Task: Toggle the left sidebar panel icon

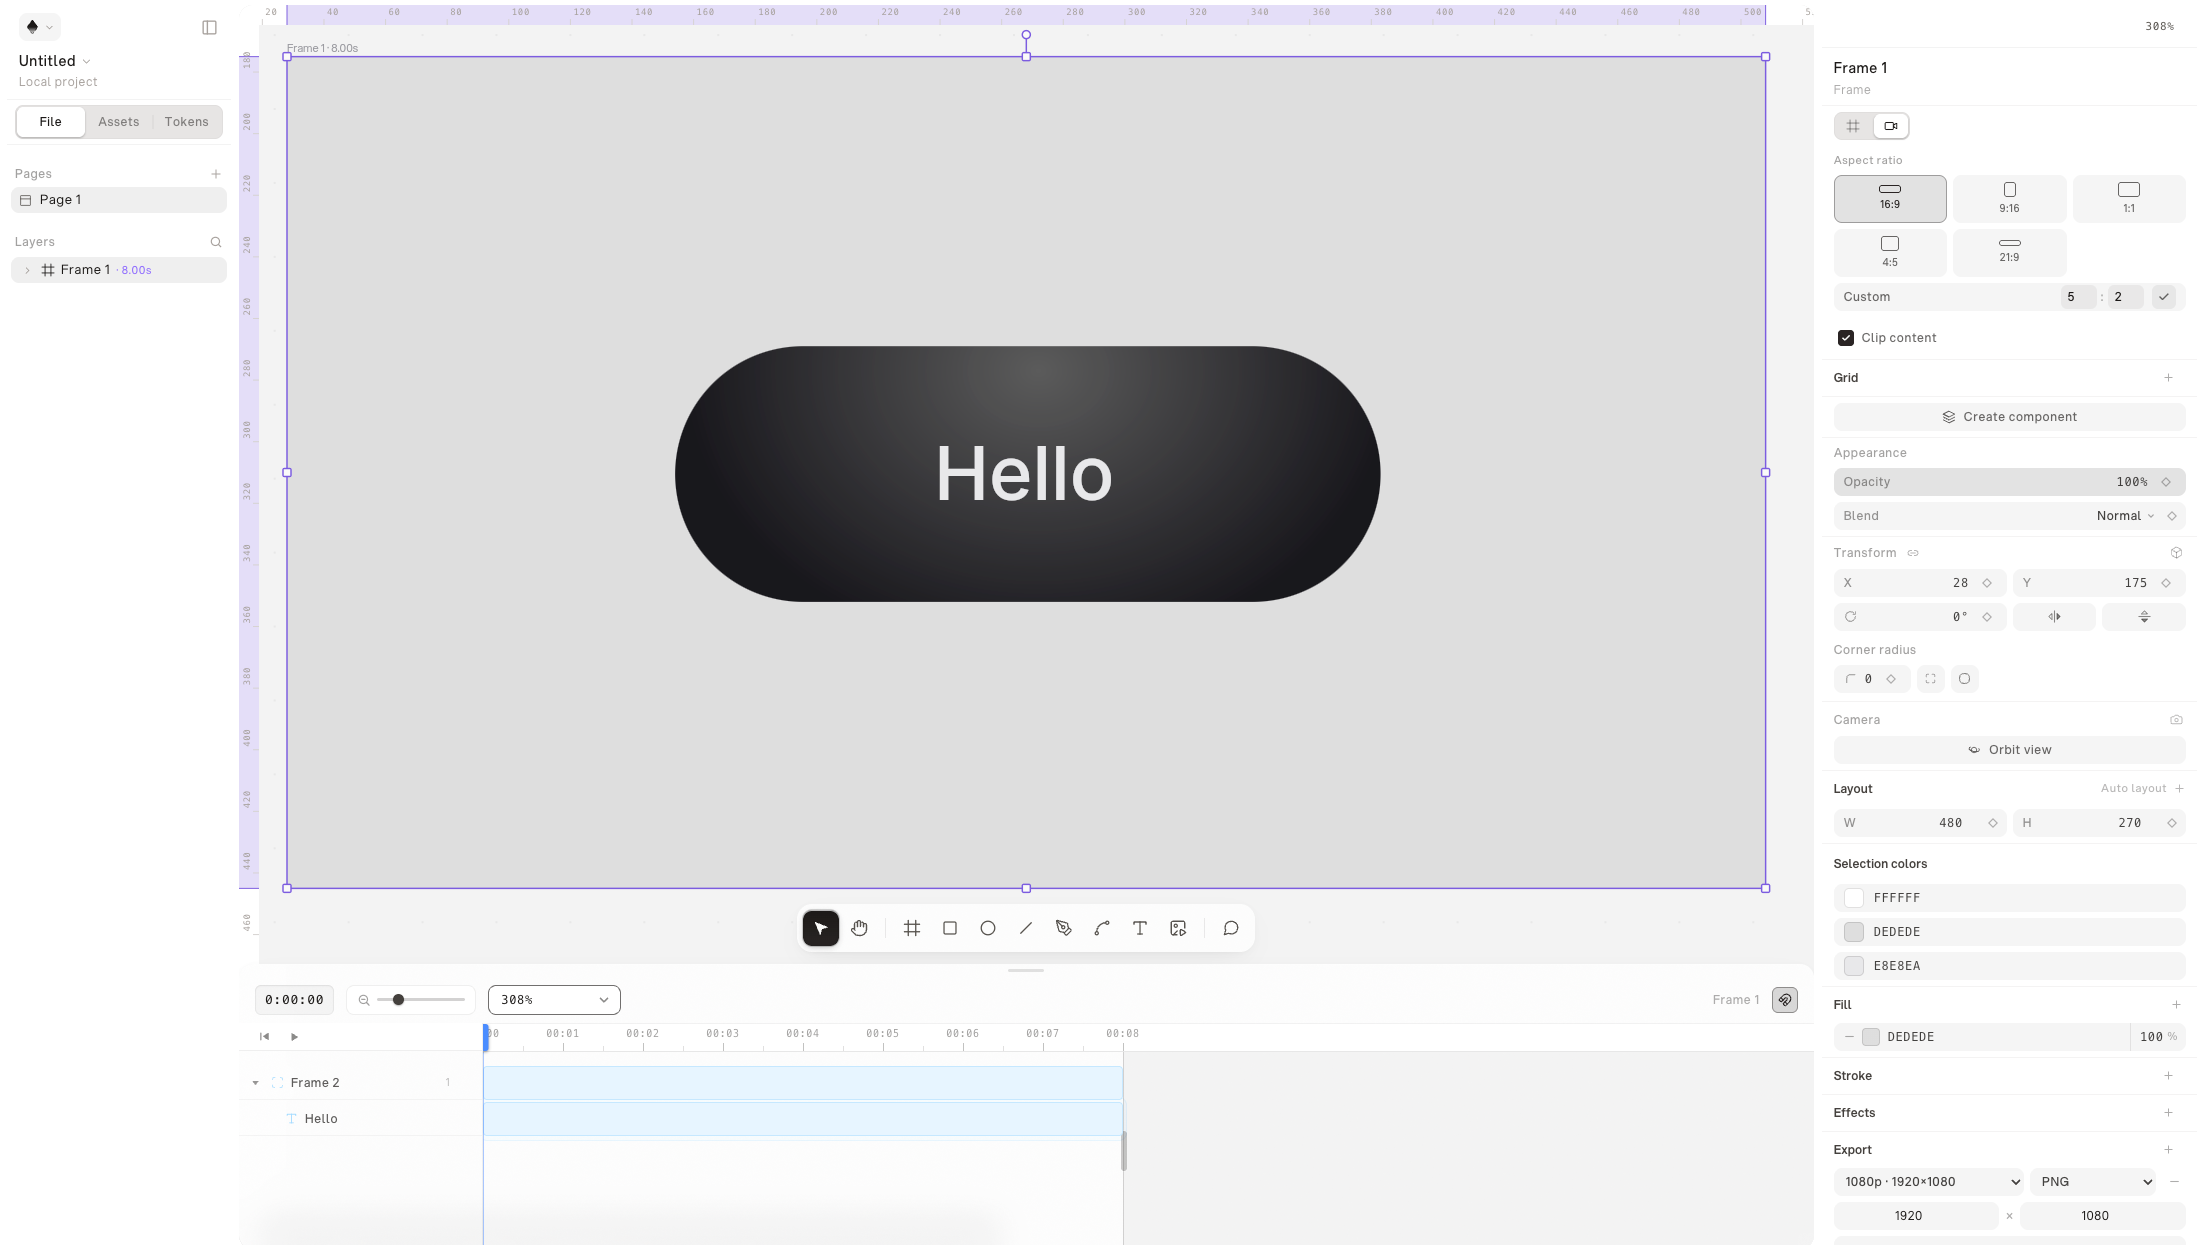Action: (x=209, y=27)
